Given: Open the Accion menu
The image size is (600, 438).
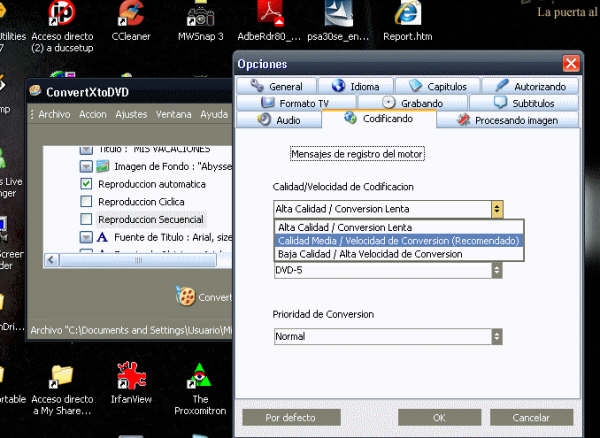Looking at the screenshot, I should click(93, 114).
